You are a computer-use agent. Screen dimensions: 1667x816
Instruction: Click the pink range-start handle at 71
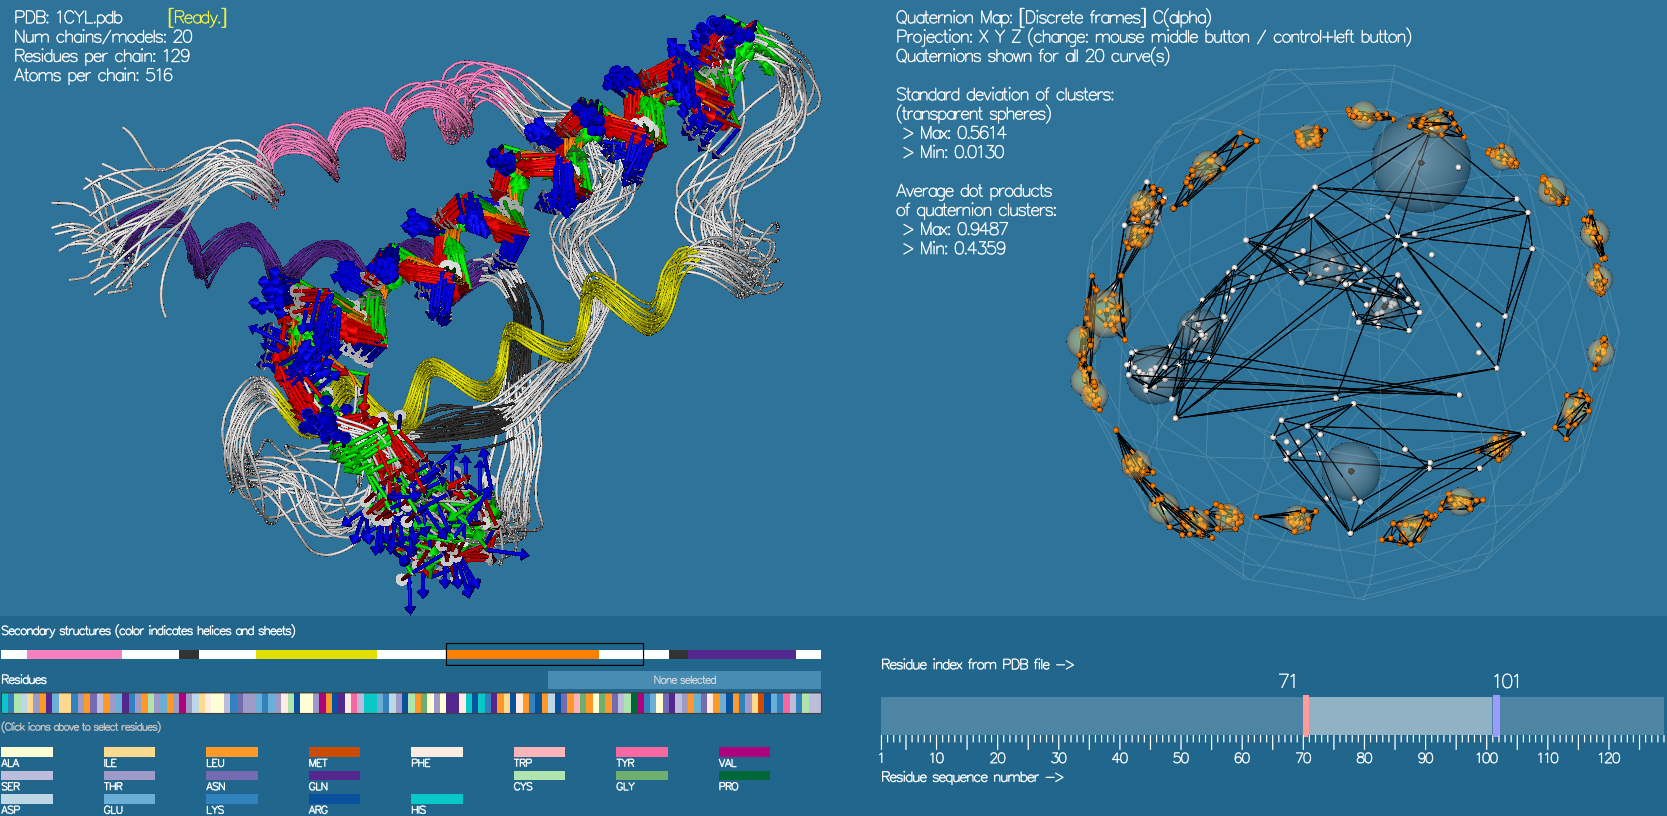pyautogui.click(x=1306, y=716)
